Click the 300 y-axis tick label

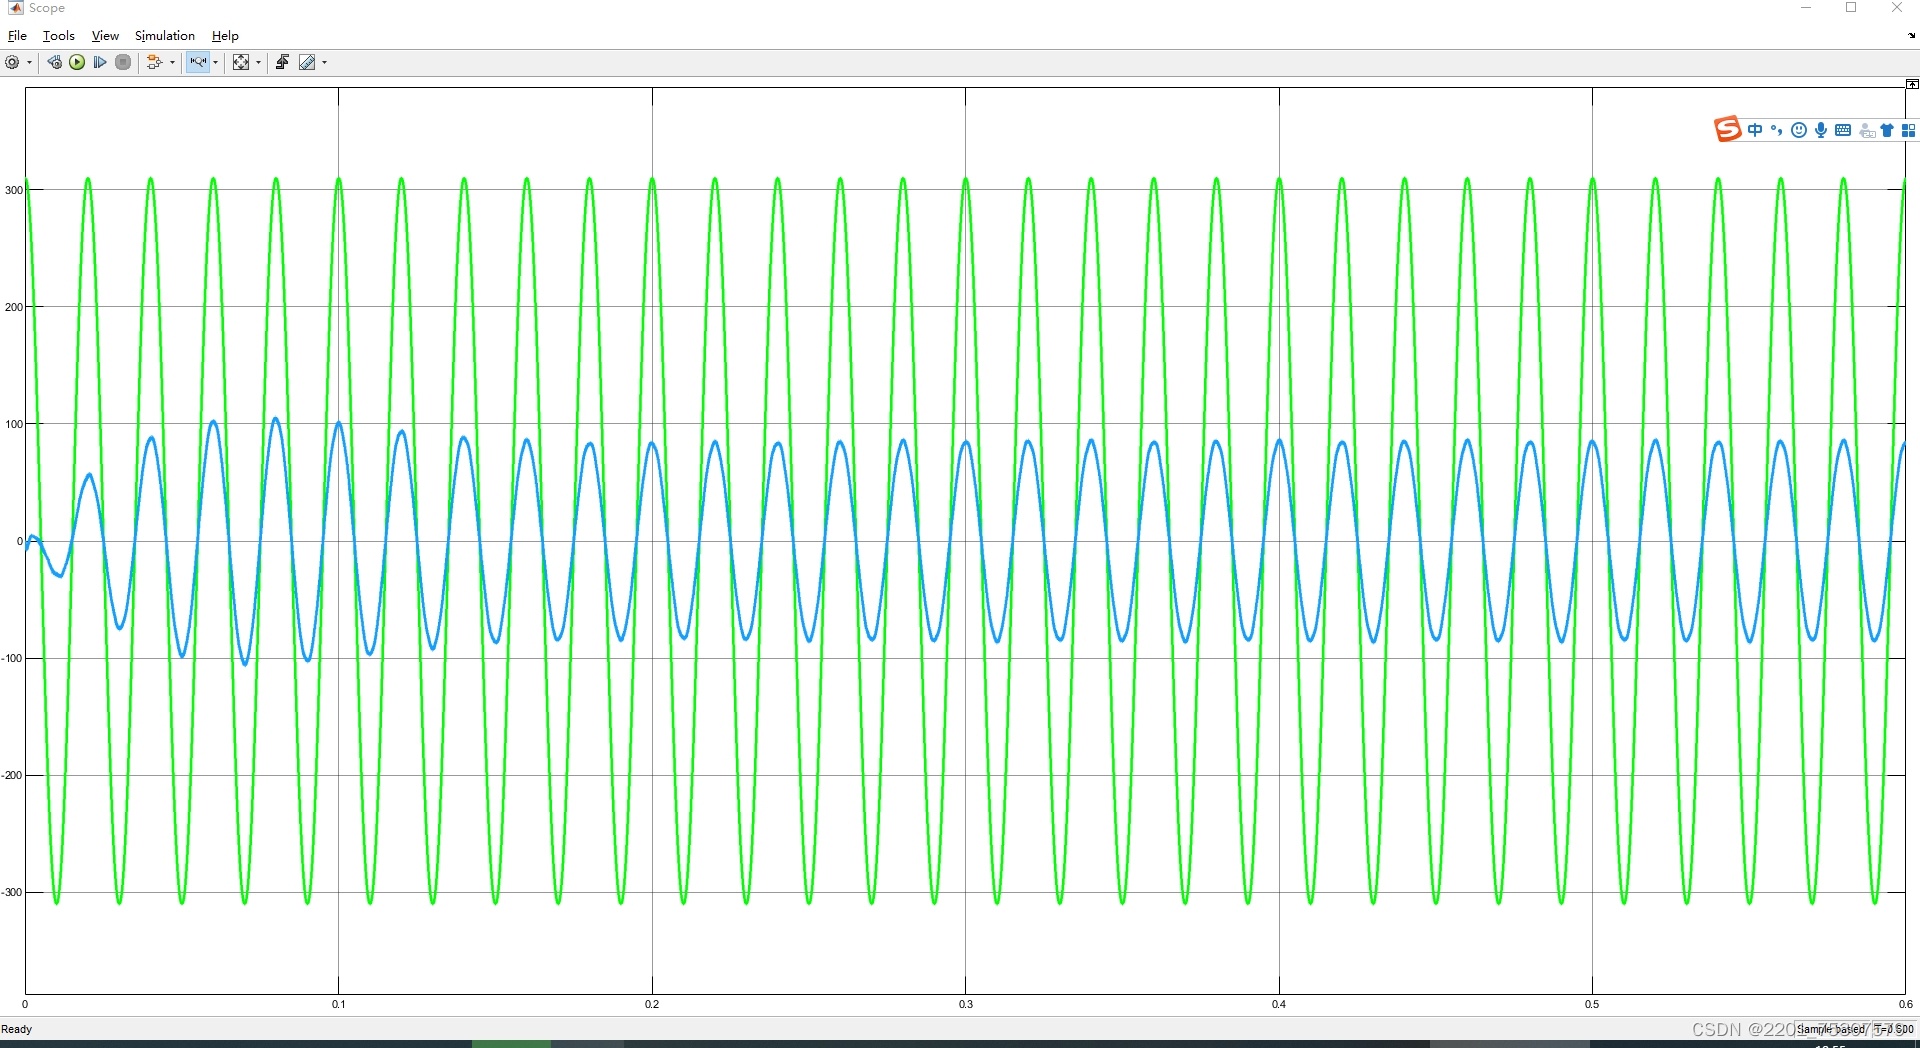13,190
